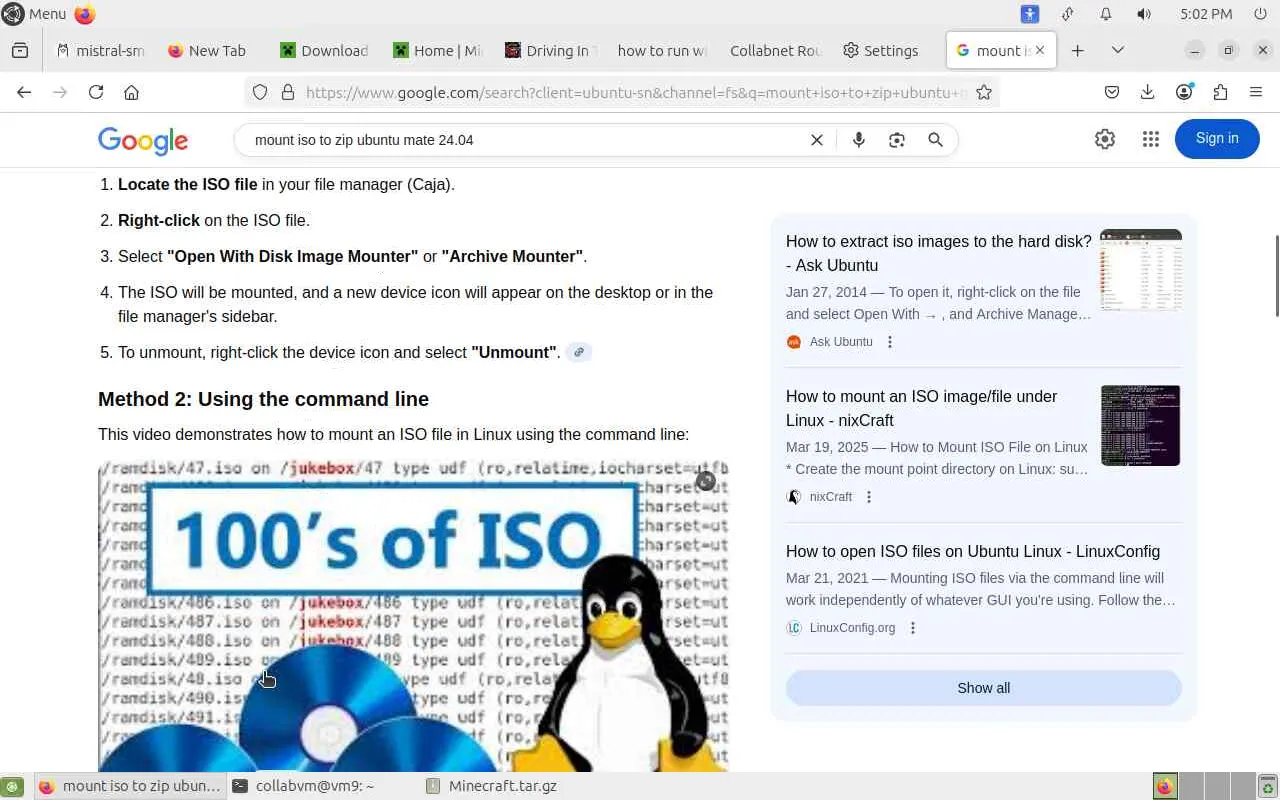Open the accessibility icon in the top panel
This screenshot has height=800, width=1280.
tap(1030, 14)
